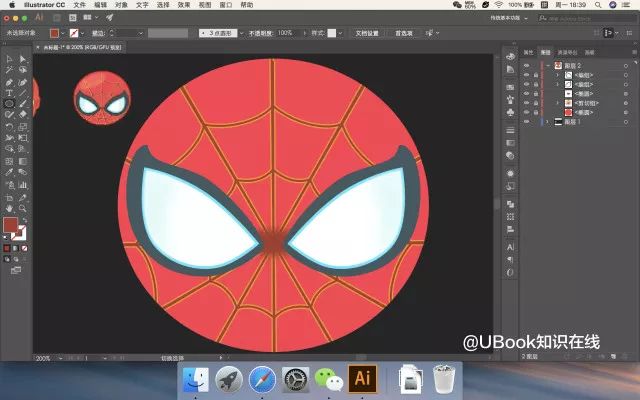The height and width of the screenshot is (400, 640).
Task: Choose the Column Graph tool
Action: (x=23, y=185)
